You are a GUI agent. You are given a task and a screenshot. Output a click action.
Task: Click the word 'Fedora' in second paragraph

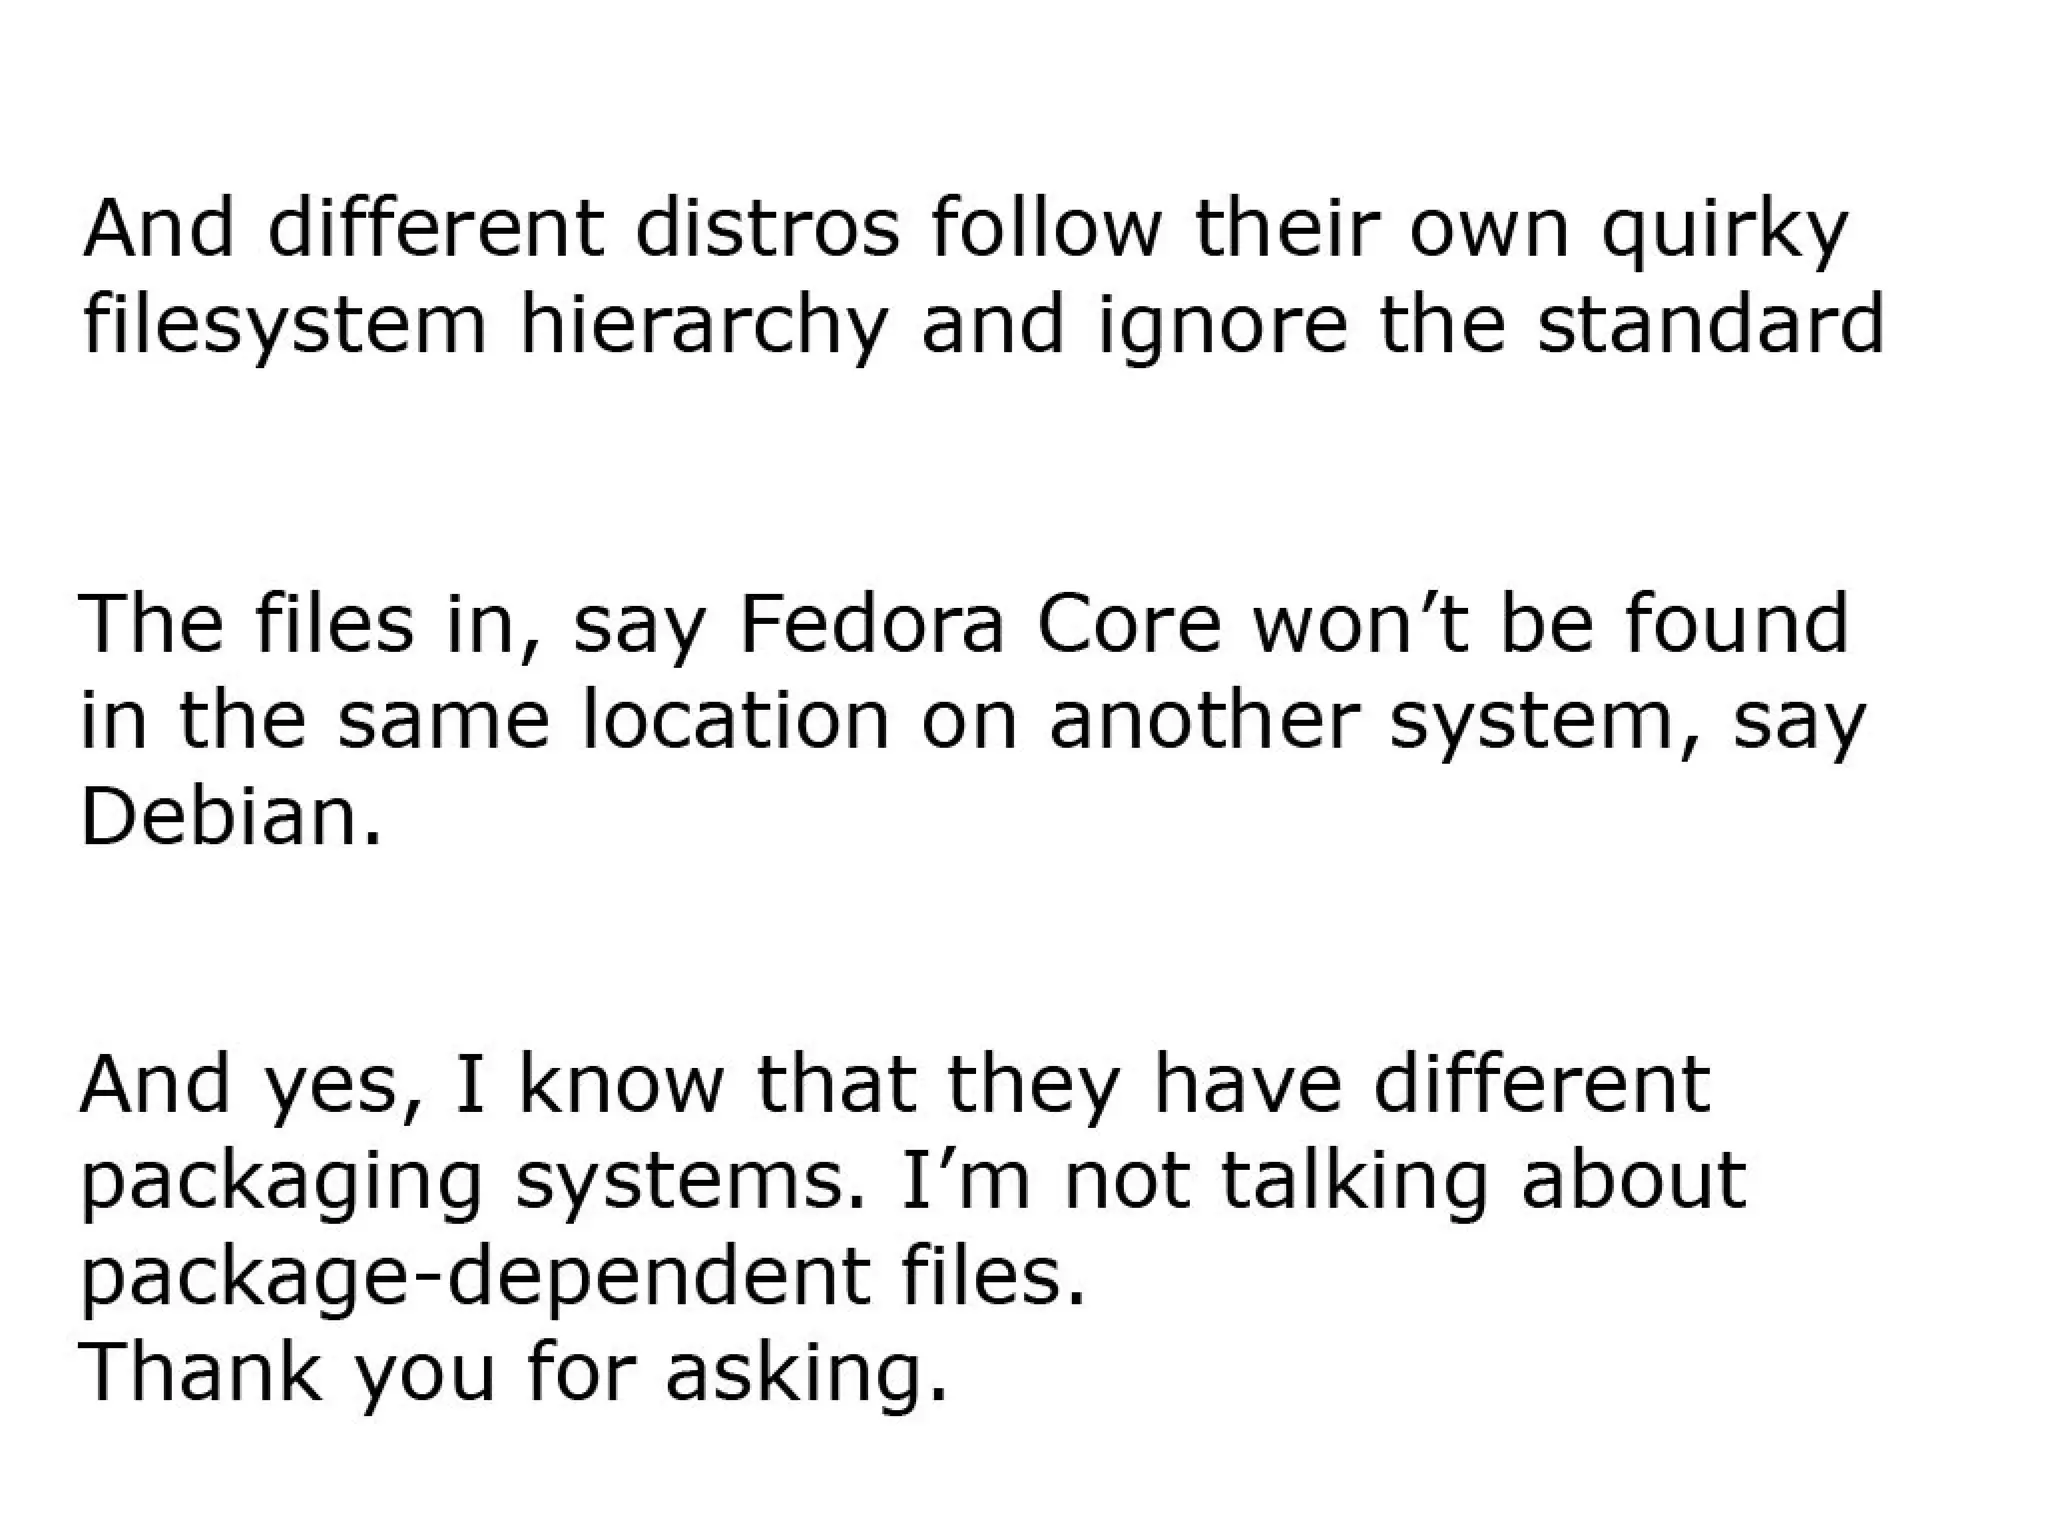(870, 623)
